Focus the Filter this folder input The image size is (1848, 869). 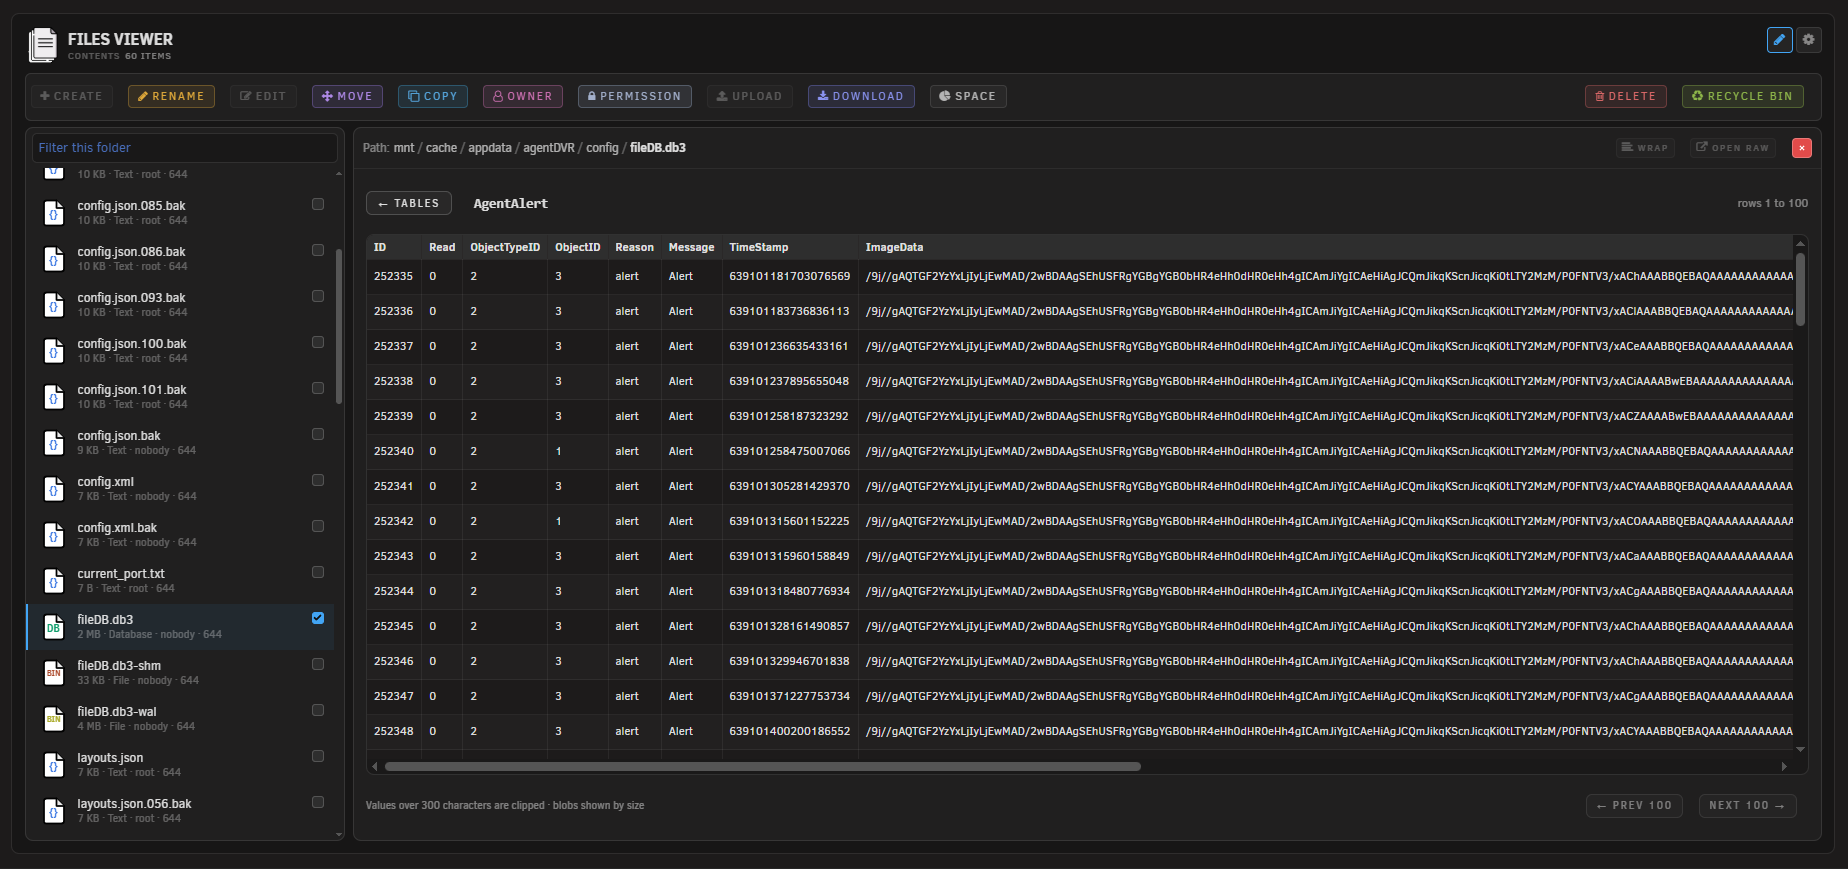tap(184, 147)
